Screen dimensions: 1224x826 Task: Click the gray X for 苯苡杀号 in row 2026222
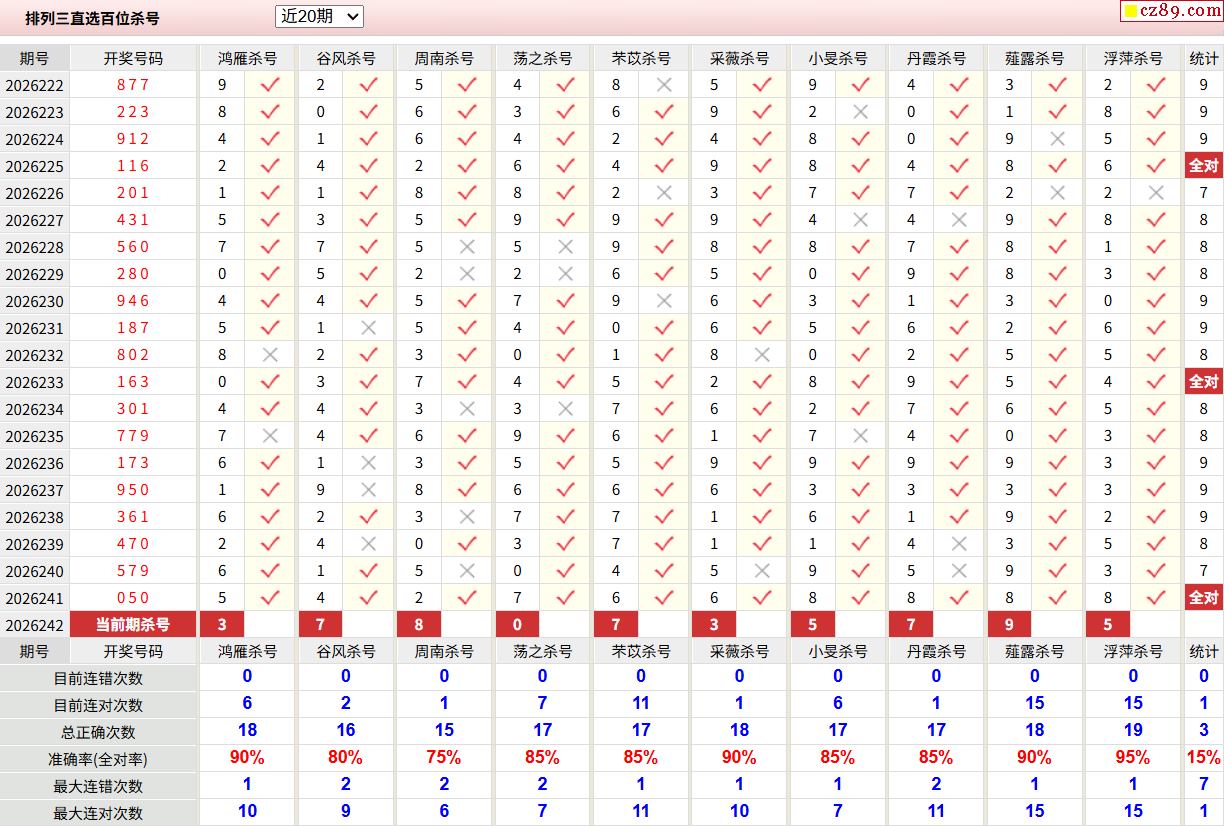pos(664,84)
